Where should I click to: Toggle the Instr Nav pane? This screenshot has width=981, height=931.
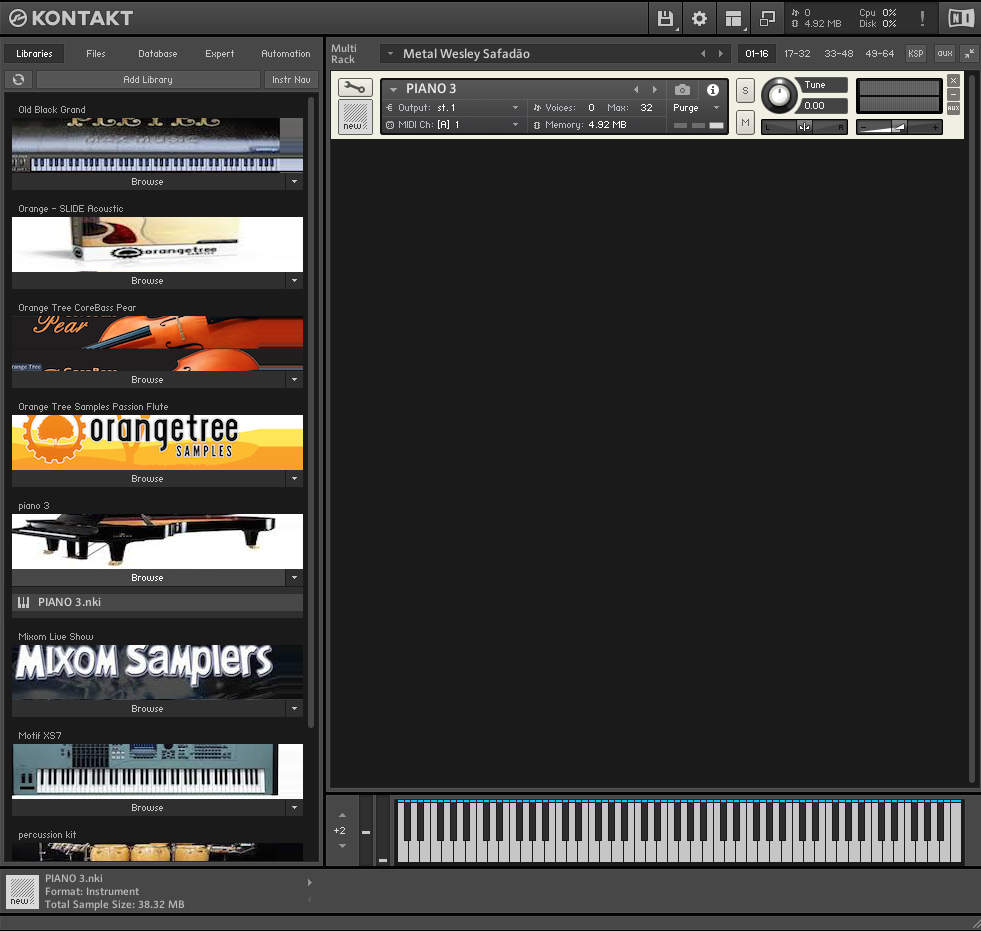[291, 79]
